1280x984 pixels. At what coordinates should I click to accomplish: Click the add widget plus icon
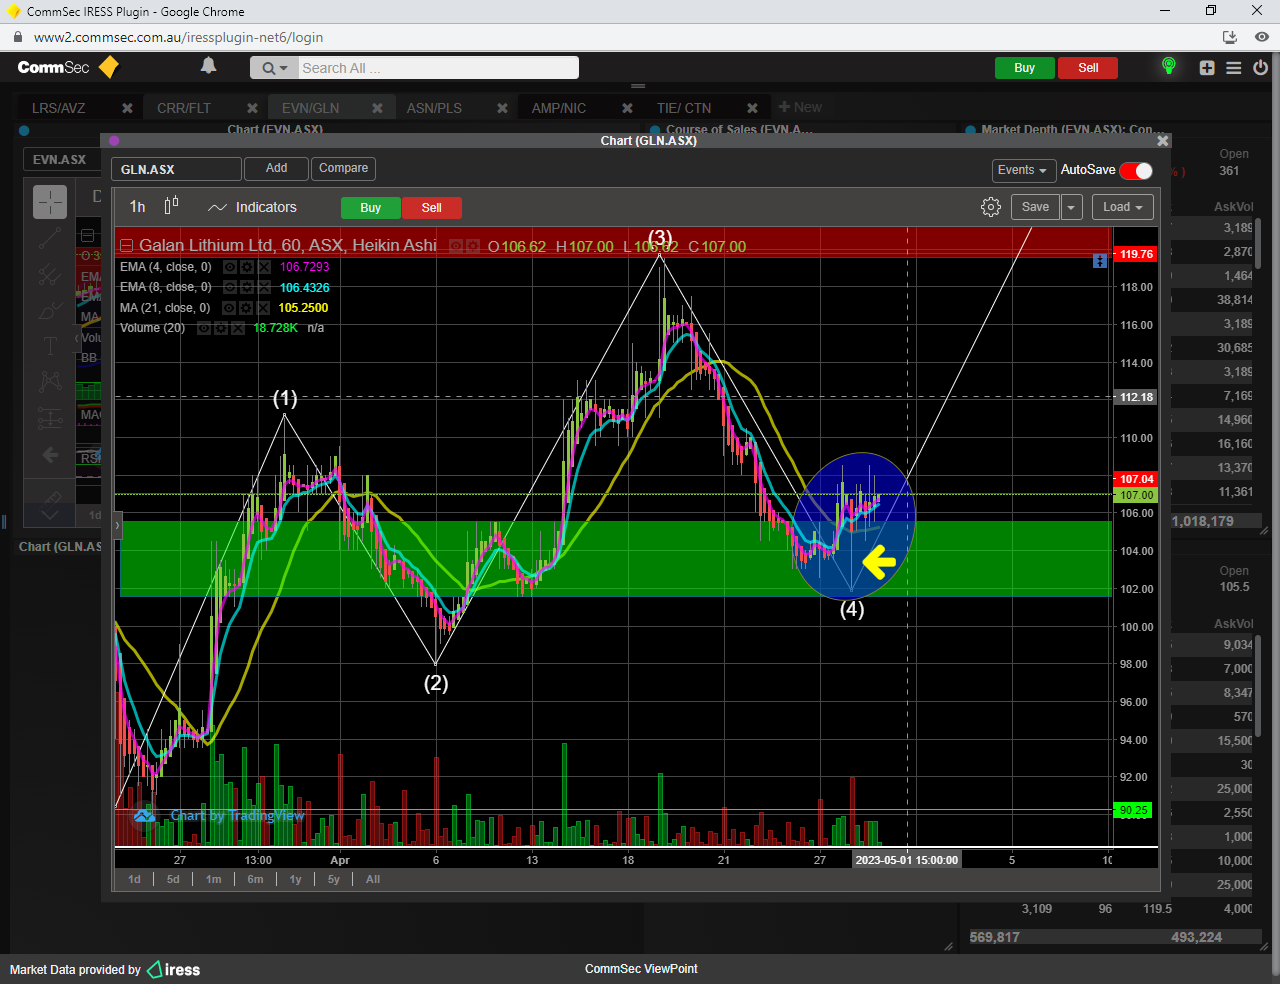point(1207,68)
